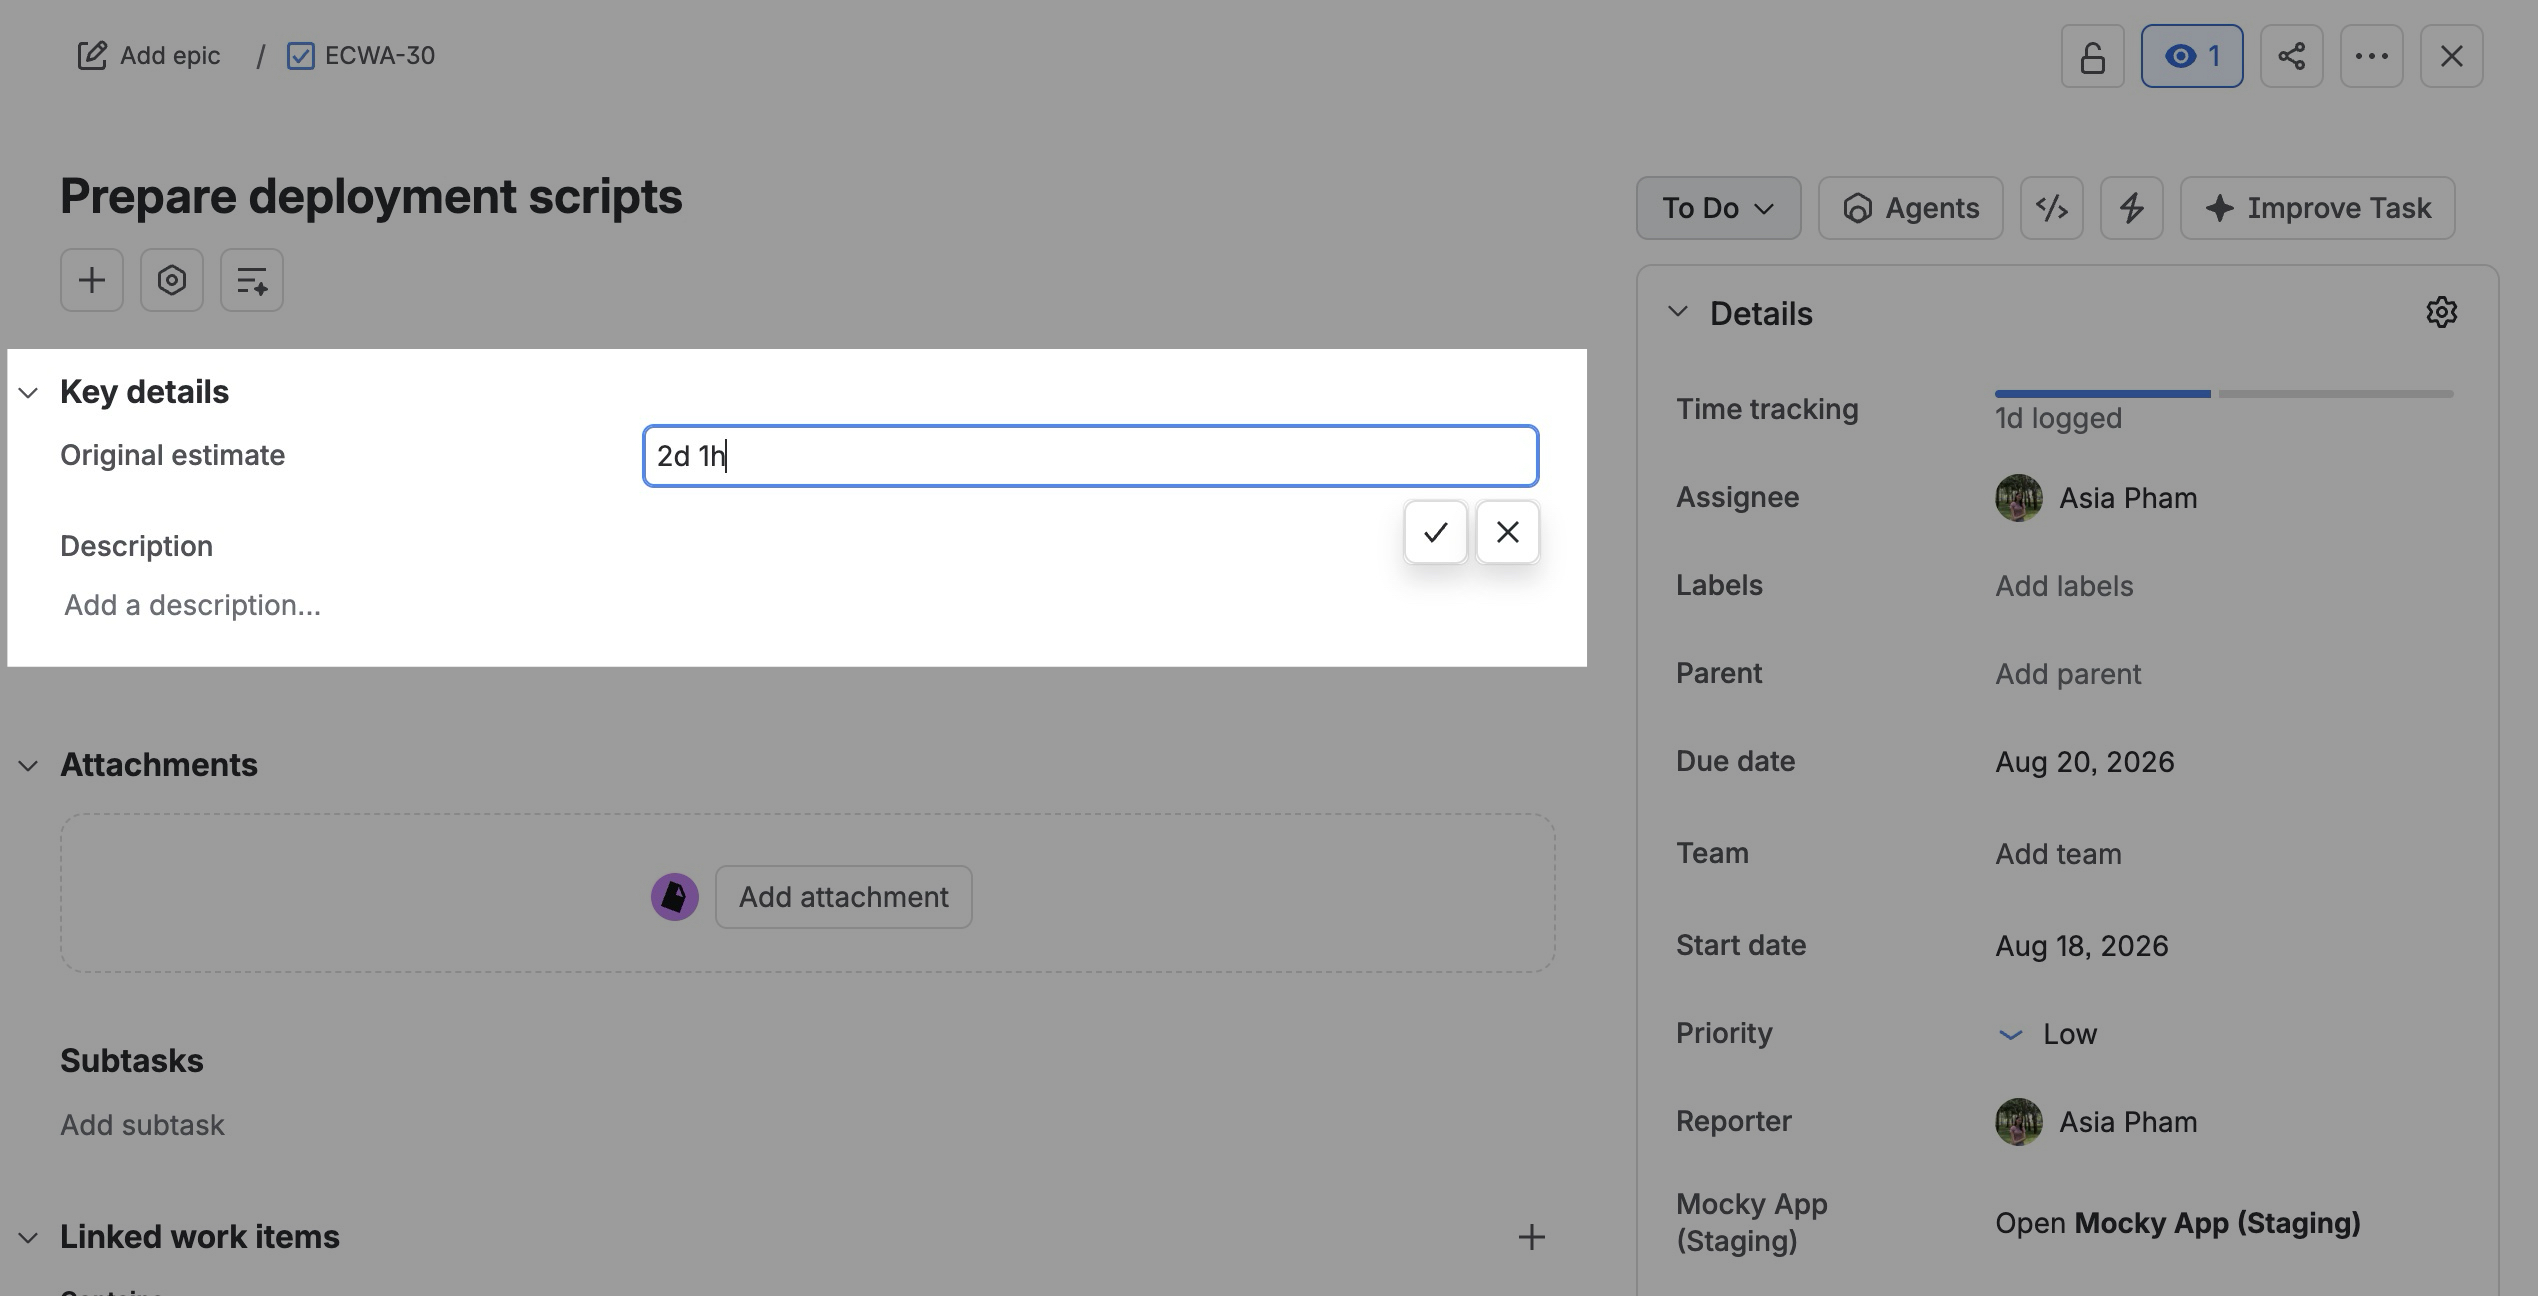Open the Details gear configuration icon

2441,312
